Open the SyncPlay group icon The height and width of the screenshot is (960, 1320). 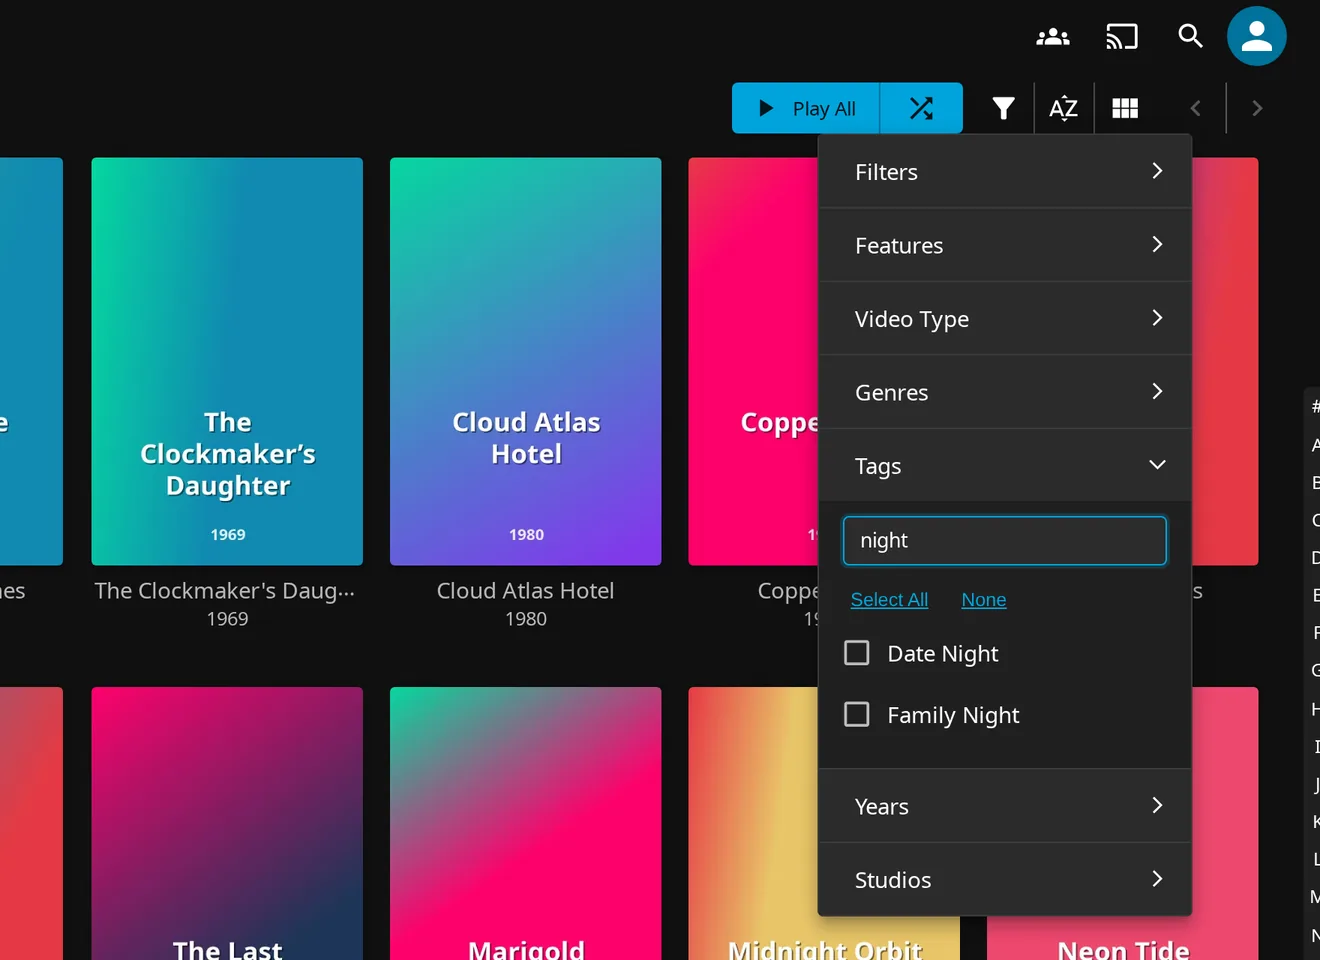point(1053,37)
